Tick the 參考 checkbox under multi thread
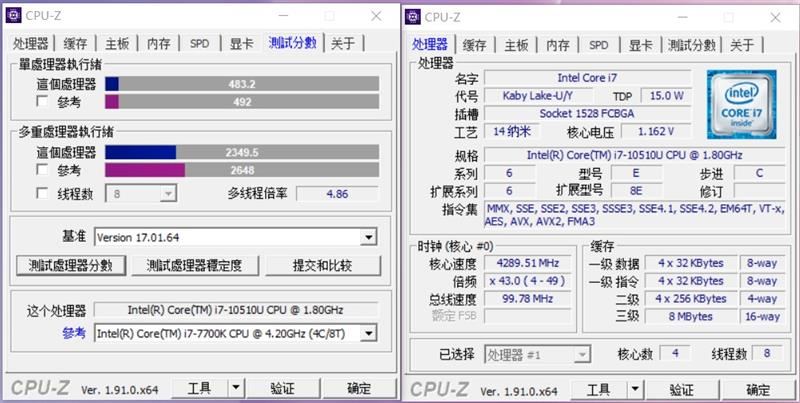800x403 pixels. (42, 169)
